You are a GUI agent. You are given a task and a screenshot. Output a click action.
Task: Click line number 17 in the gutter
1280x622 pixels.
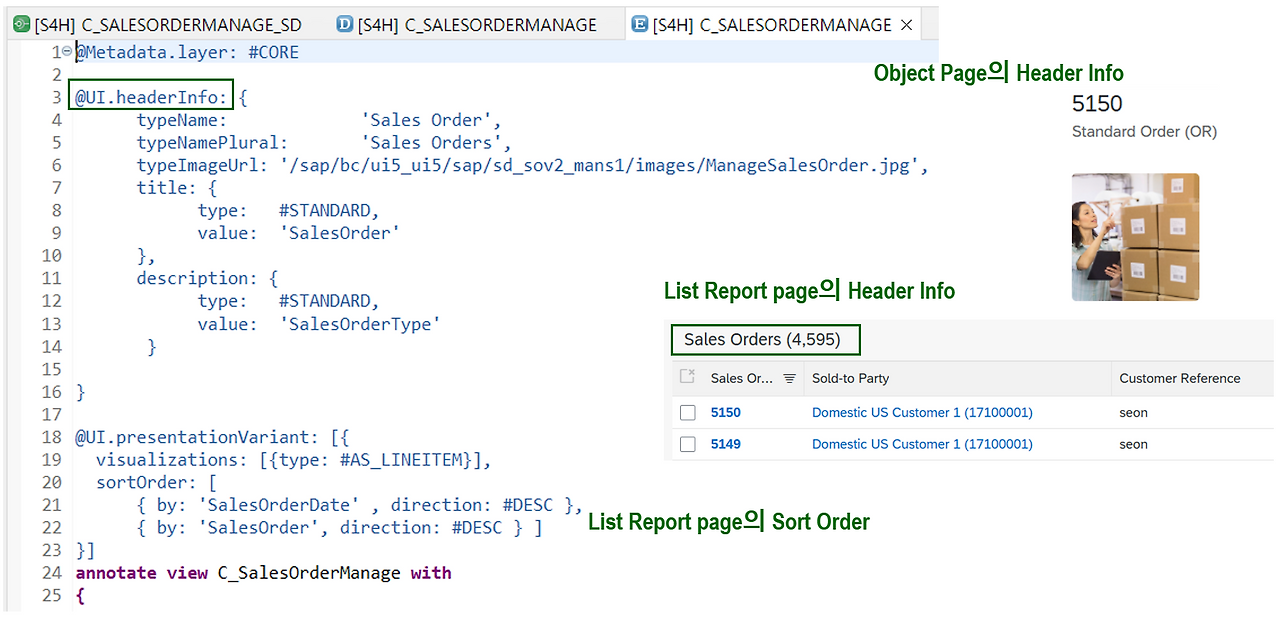(52, 414)
